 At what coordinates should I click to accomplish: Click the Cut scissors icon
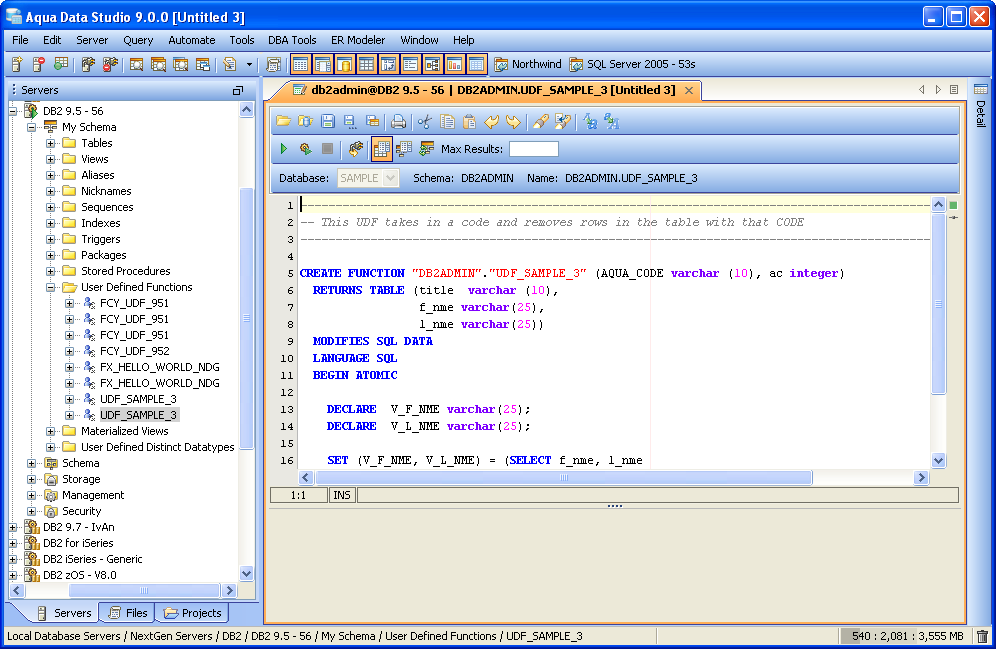tap(424, 121)
